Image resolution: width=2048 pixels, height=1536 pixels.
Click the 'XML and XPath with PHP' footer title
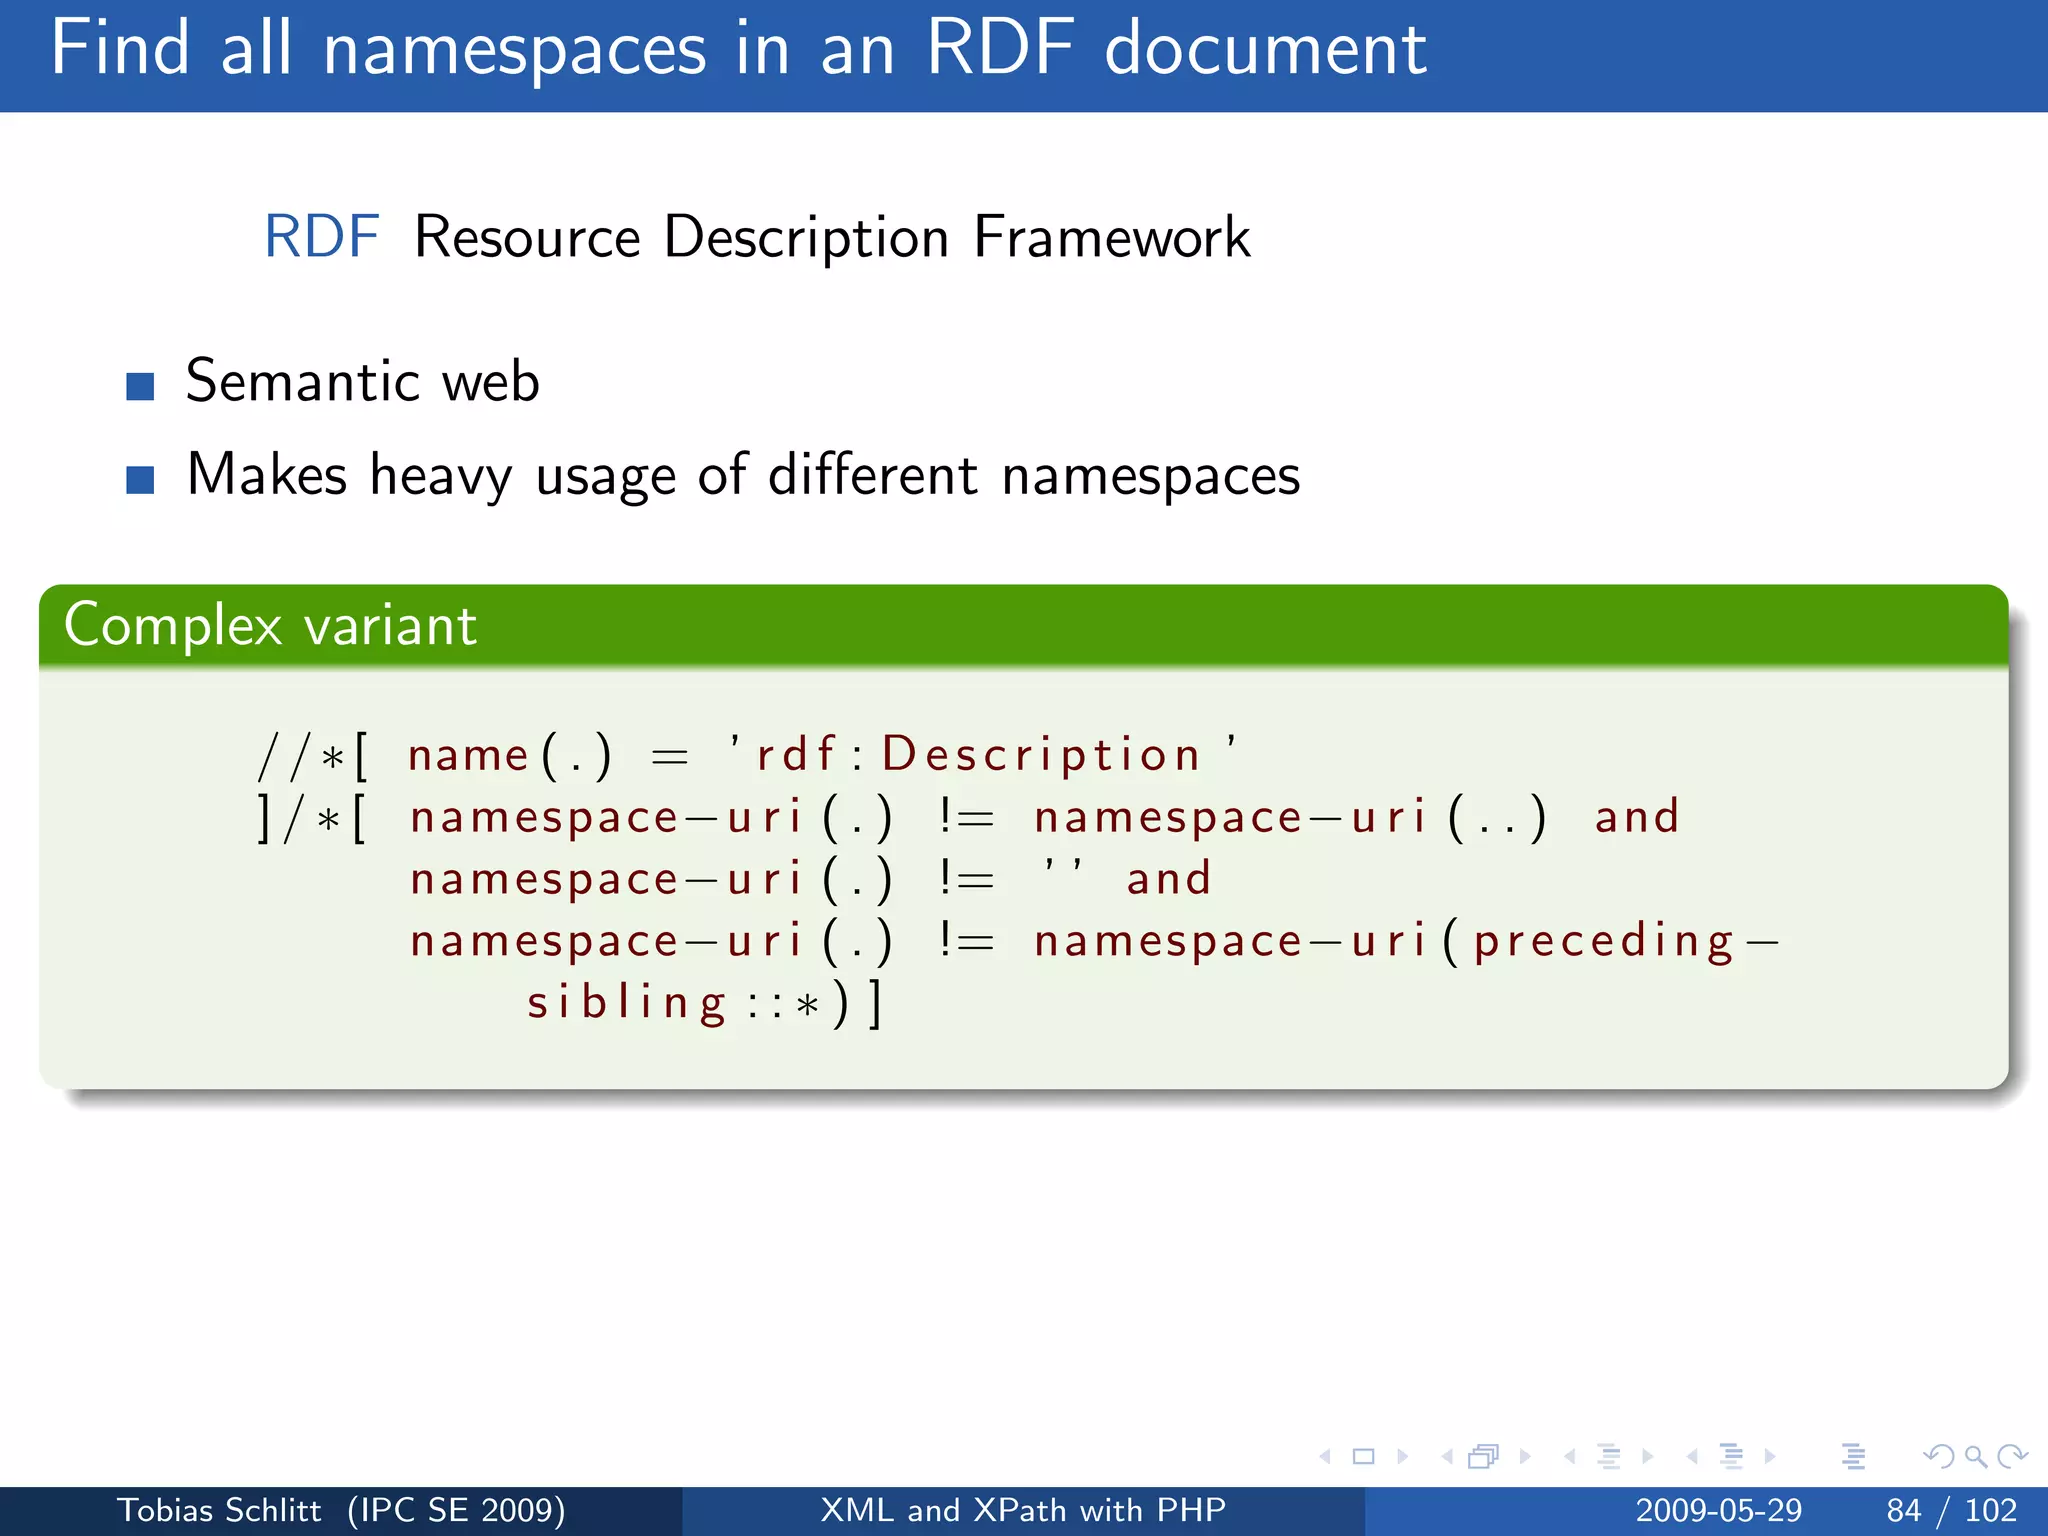click(1023, 1510)
